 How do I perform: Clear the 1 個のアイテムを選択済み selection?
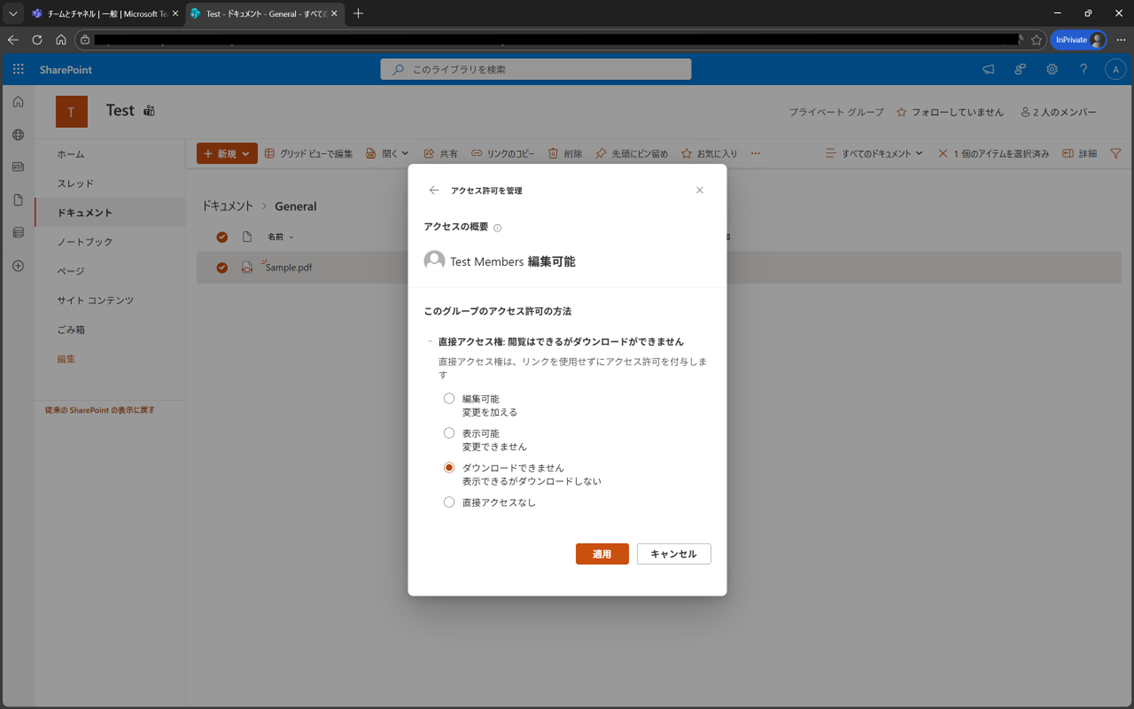[993, 153]
